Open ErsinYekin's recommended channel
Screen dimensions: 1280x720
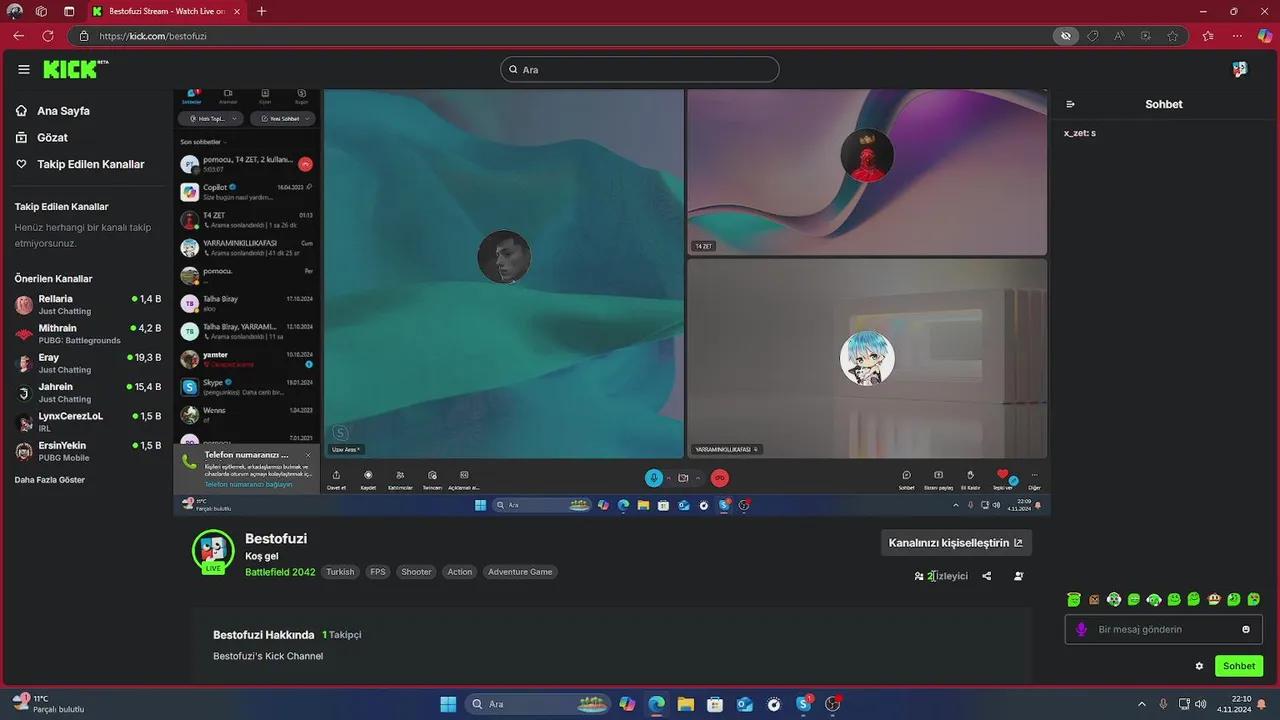pyautogui.click(x=88, y=451)
